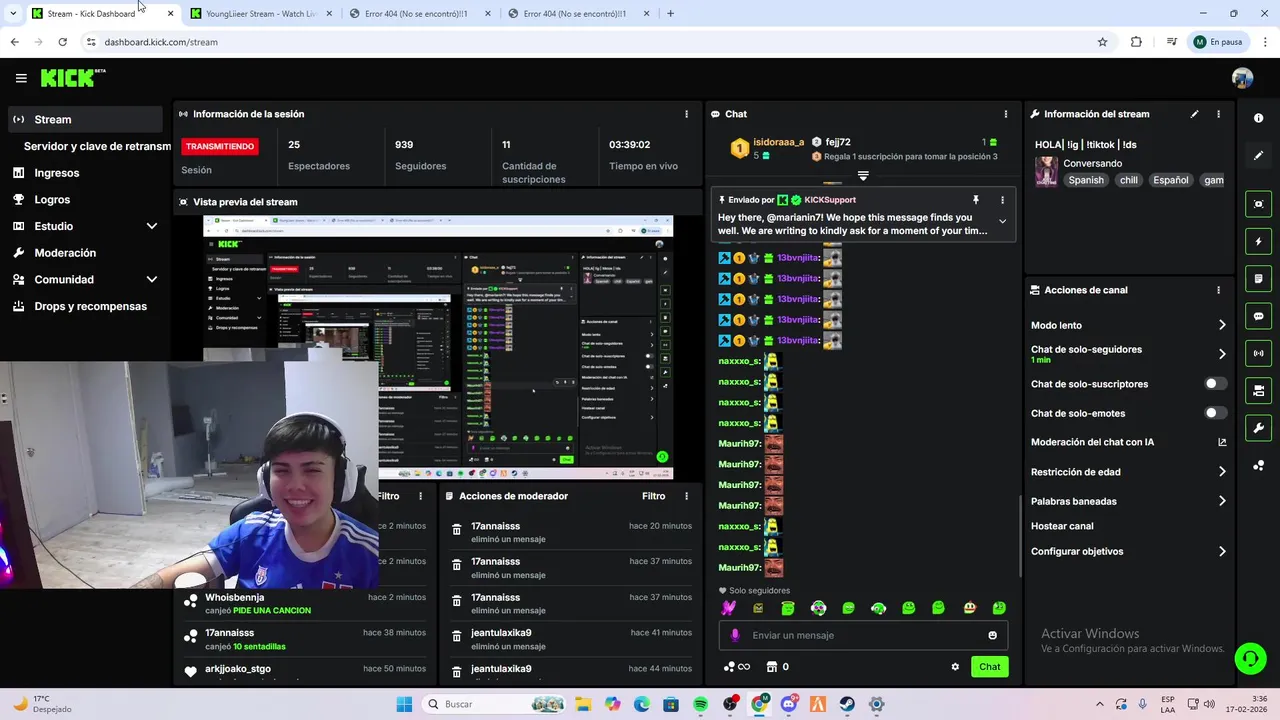Open Discord from the Windows taskbar

pos(789,704)
